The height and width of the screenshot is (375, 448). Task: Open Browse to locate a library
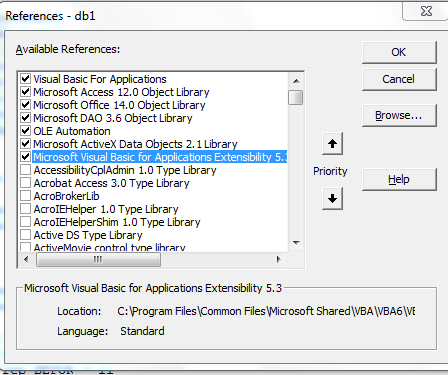pyautogui.click(x=399, y=115)
